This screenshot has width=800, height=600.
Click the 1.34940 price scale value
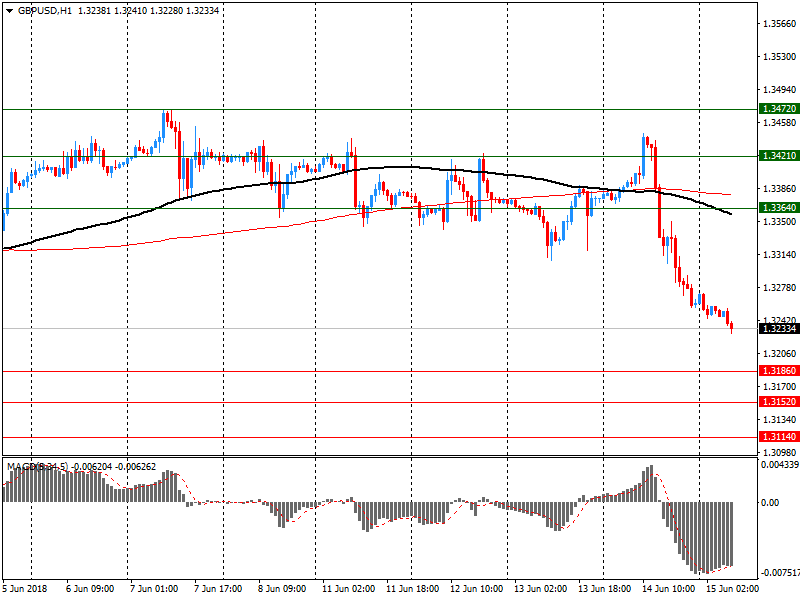click(x=779, y=90)
